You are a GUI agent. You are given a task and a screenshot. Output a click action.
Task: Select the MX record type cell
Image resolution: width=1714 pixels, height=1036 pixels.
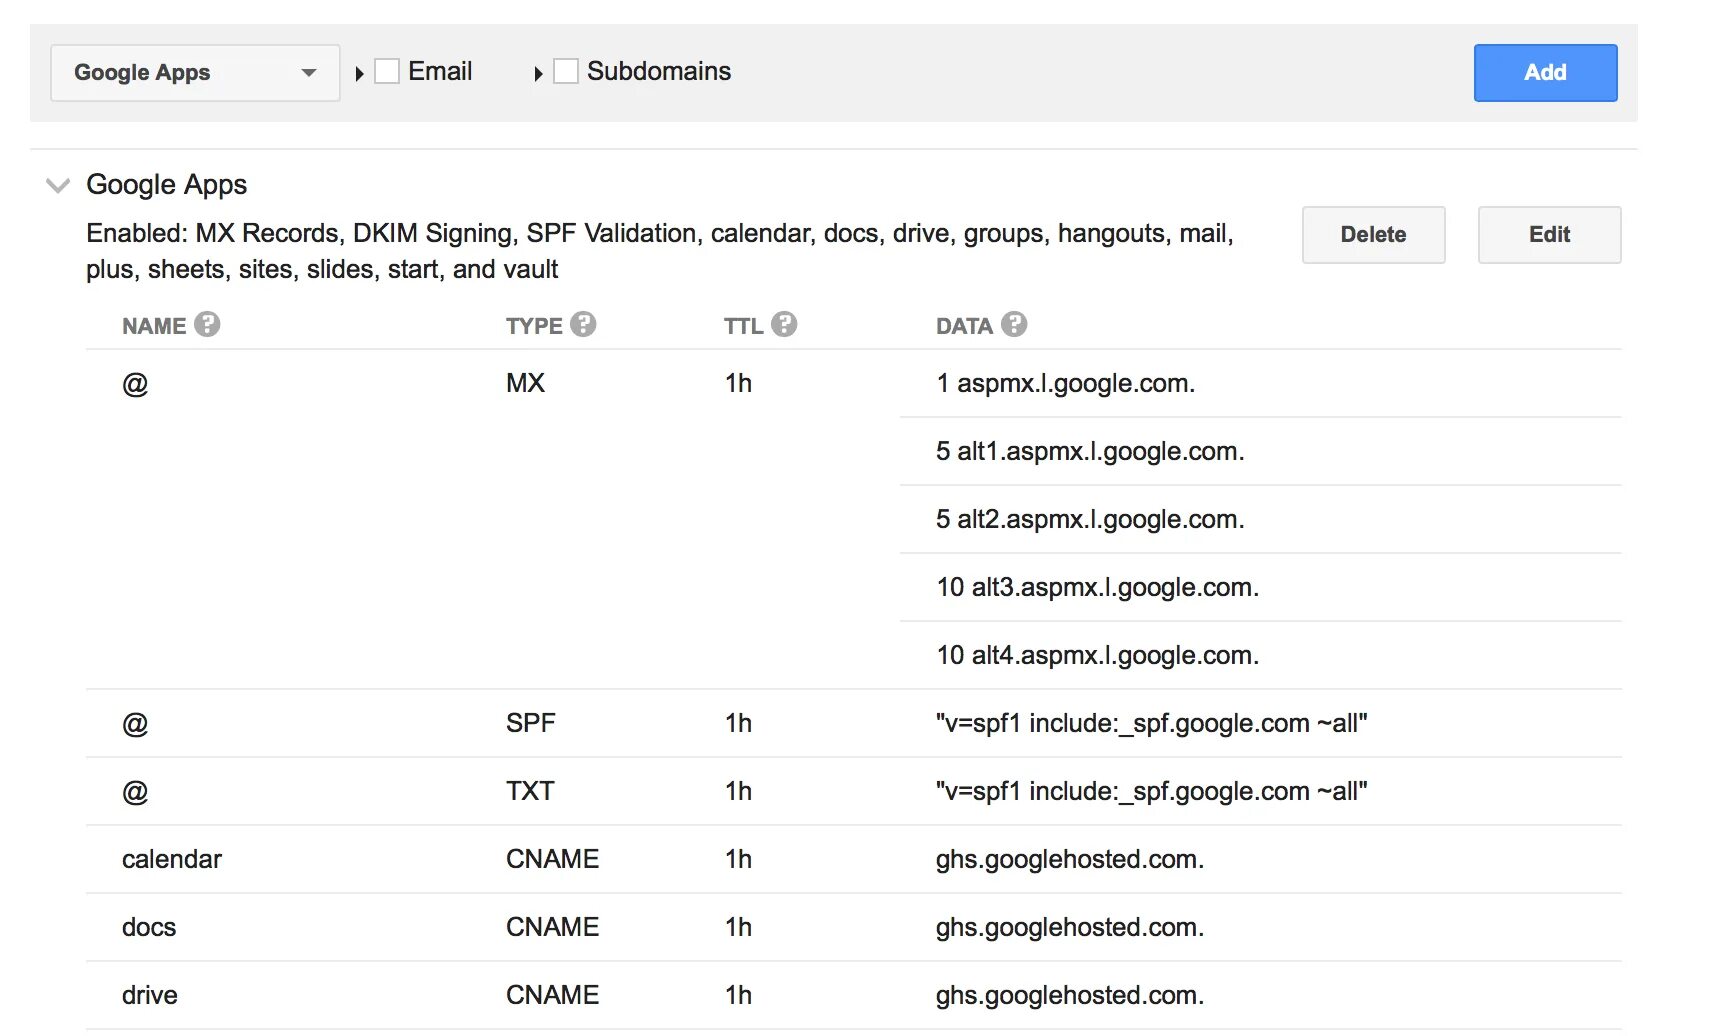pos(525,383)
